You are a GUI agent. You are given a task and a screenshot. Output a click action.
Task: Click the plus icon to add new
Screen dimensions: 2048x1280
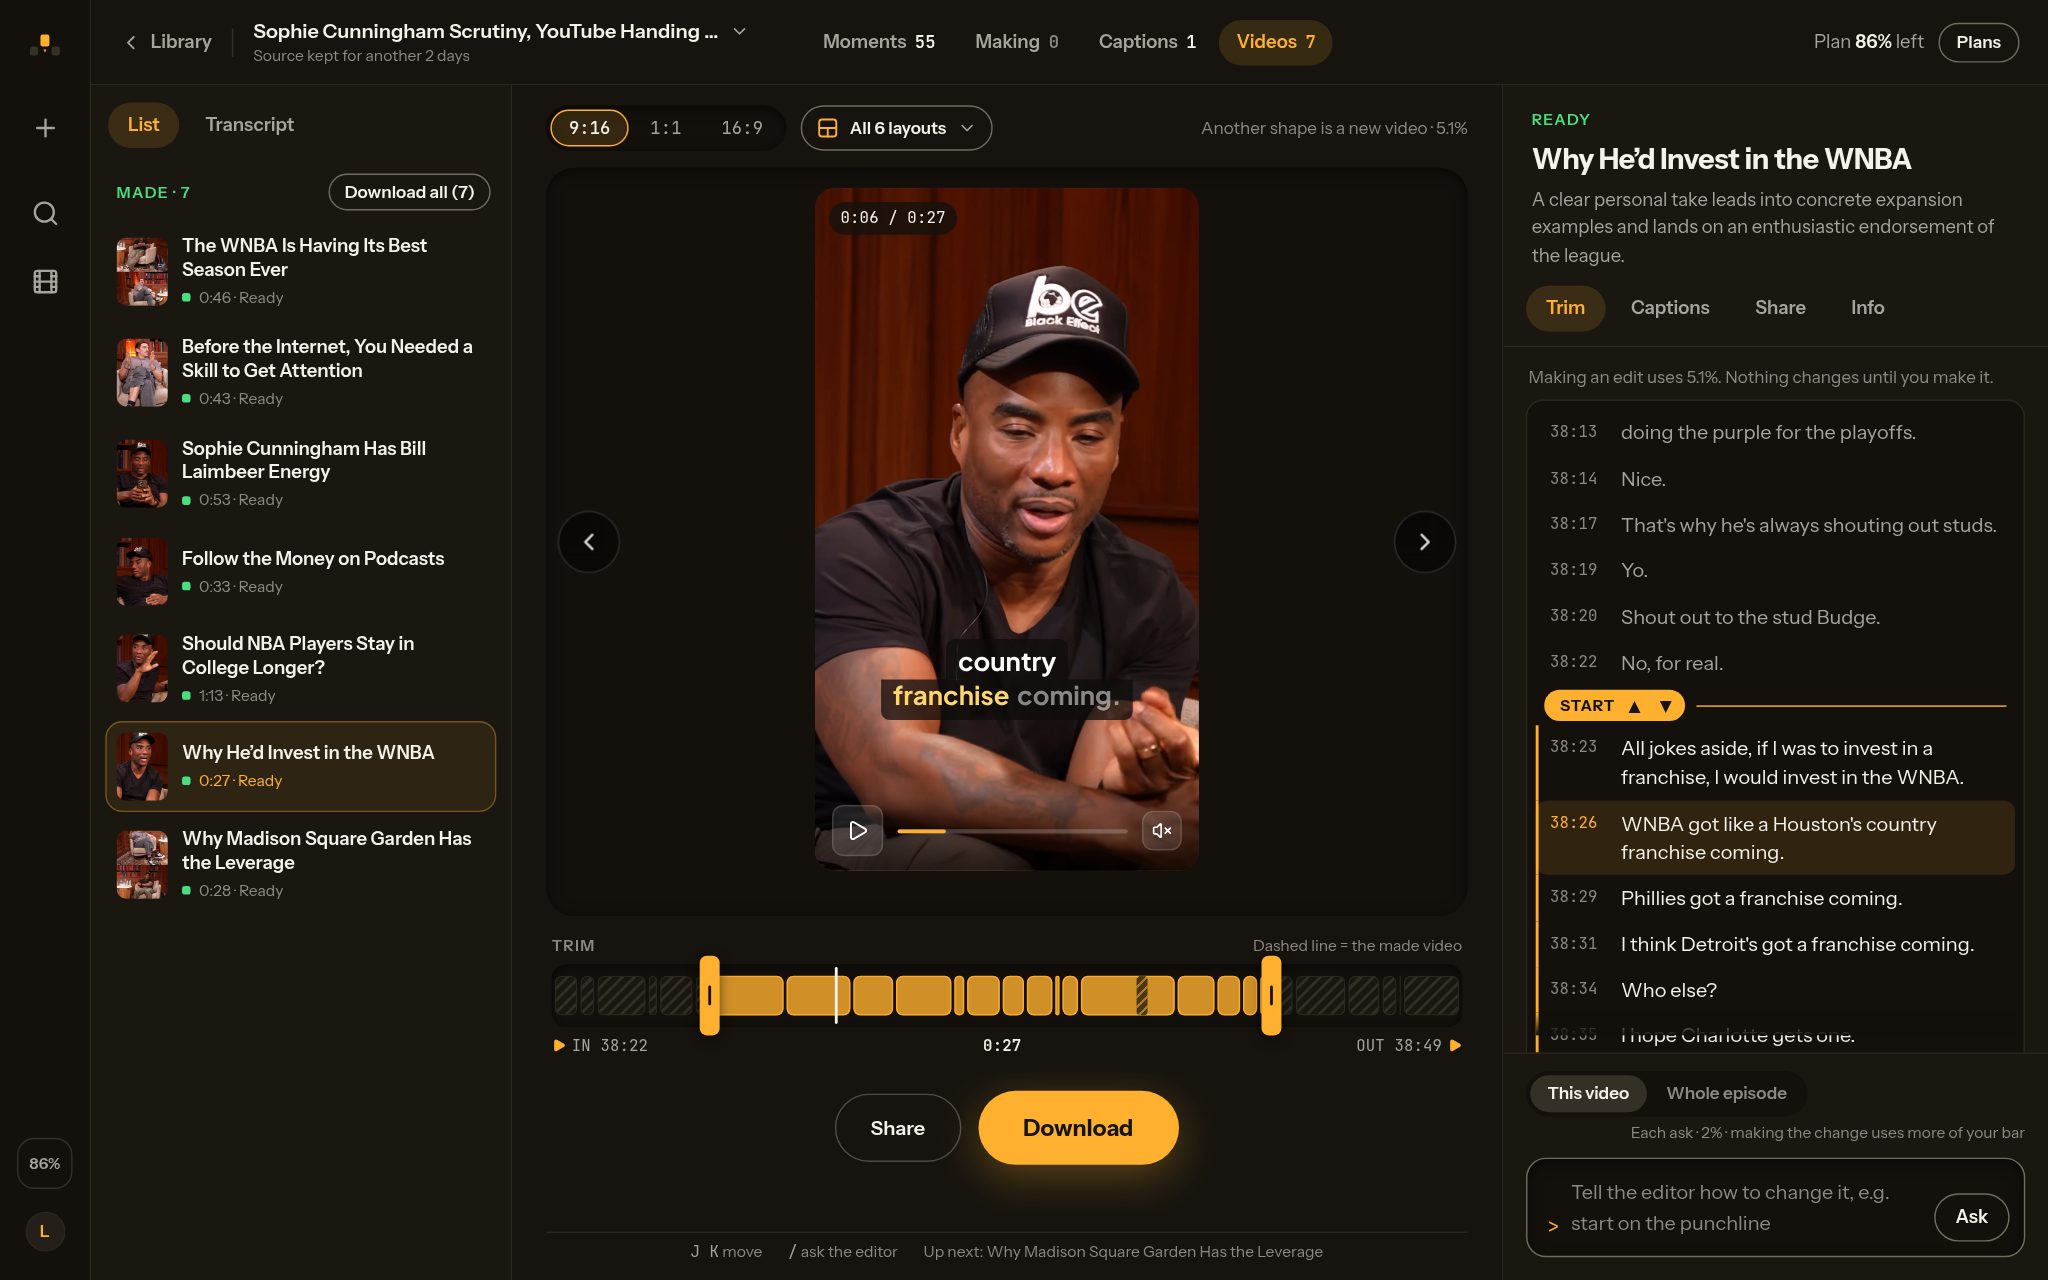coord(45,128)
